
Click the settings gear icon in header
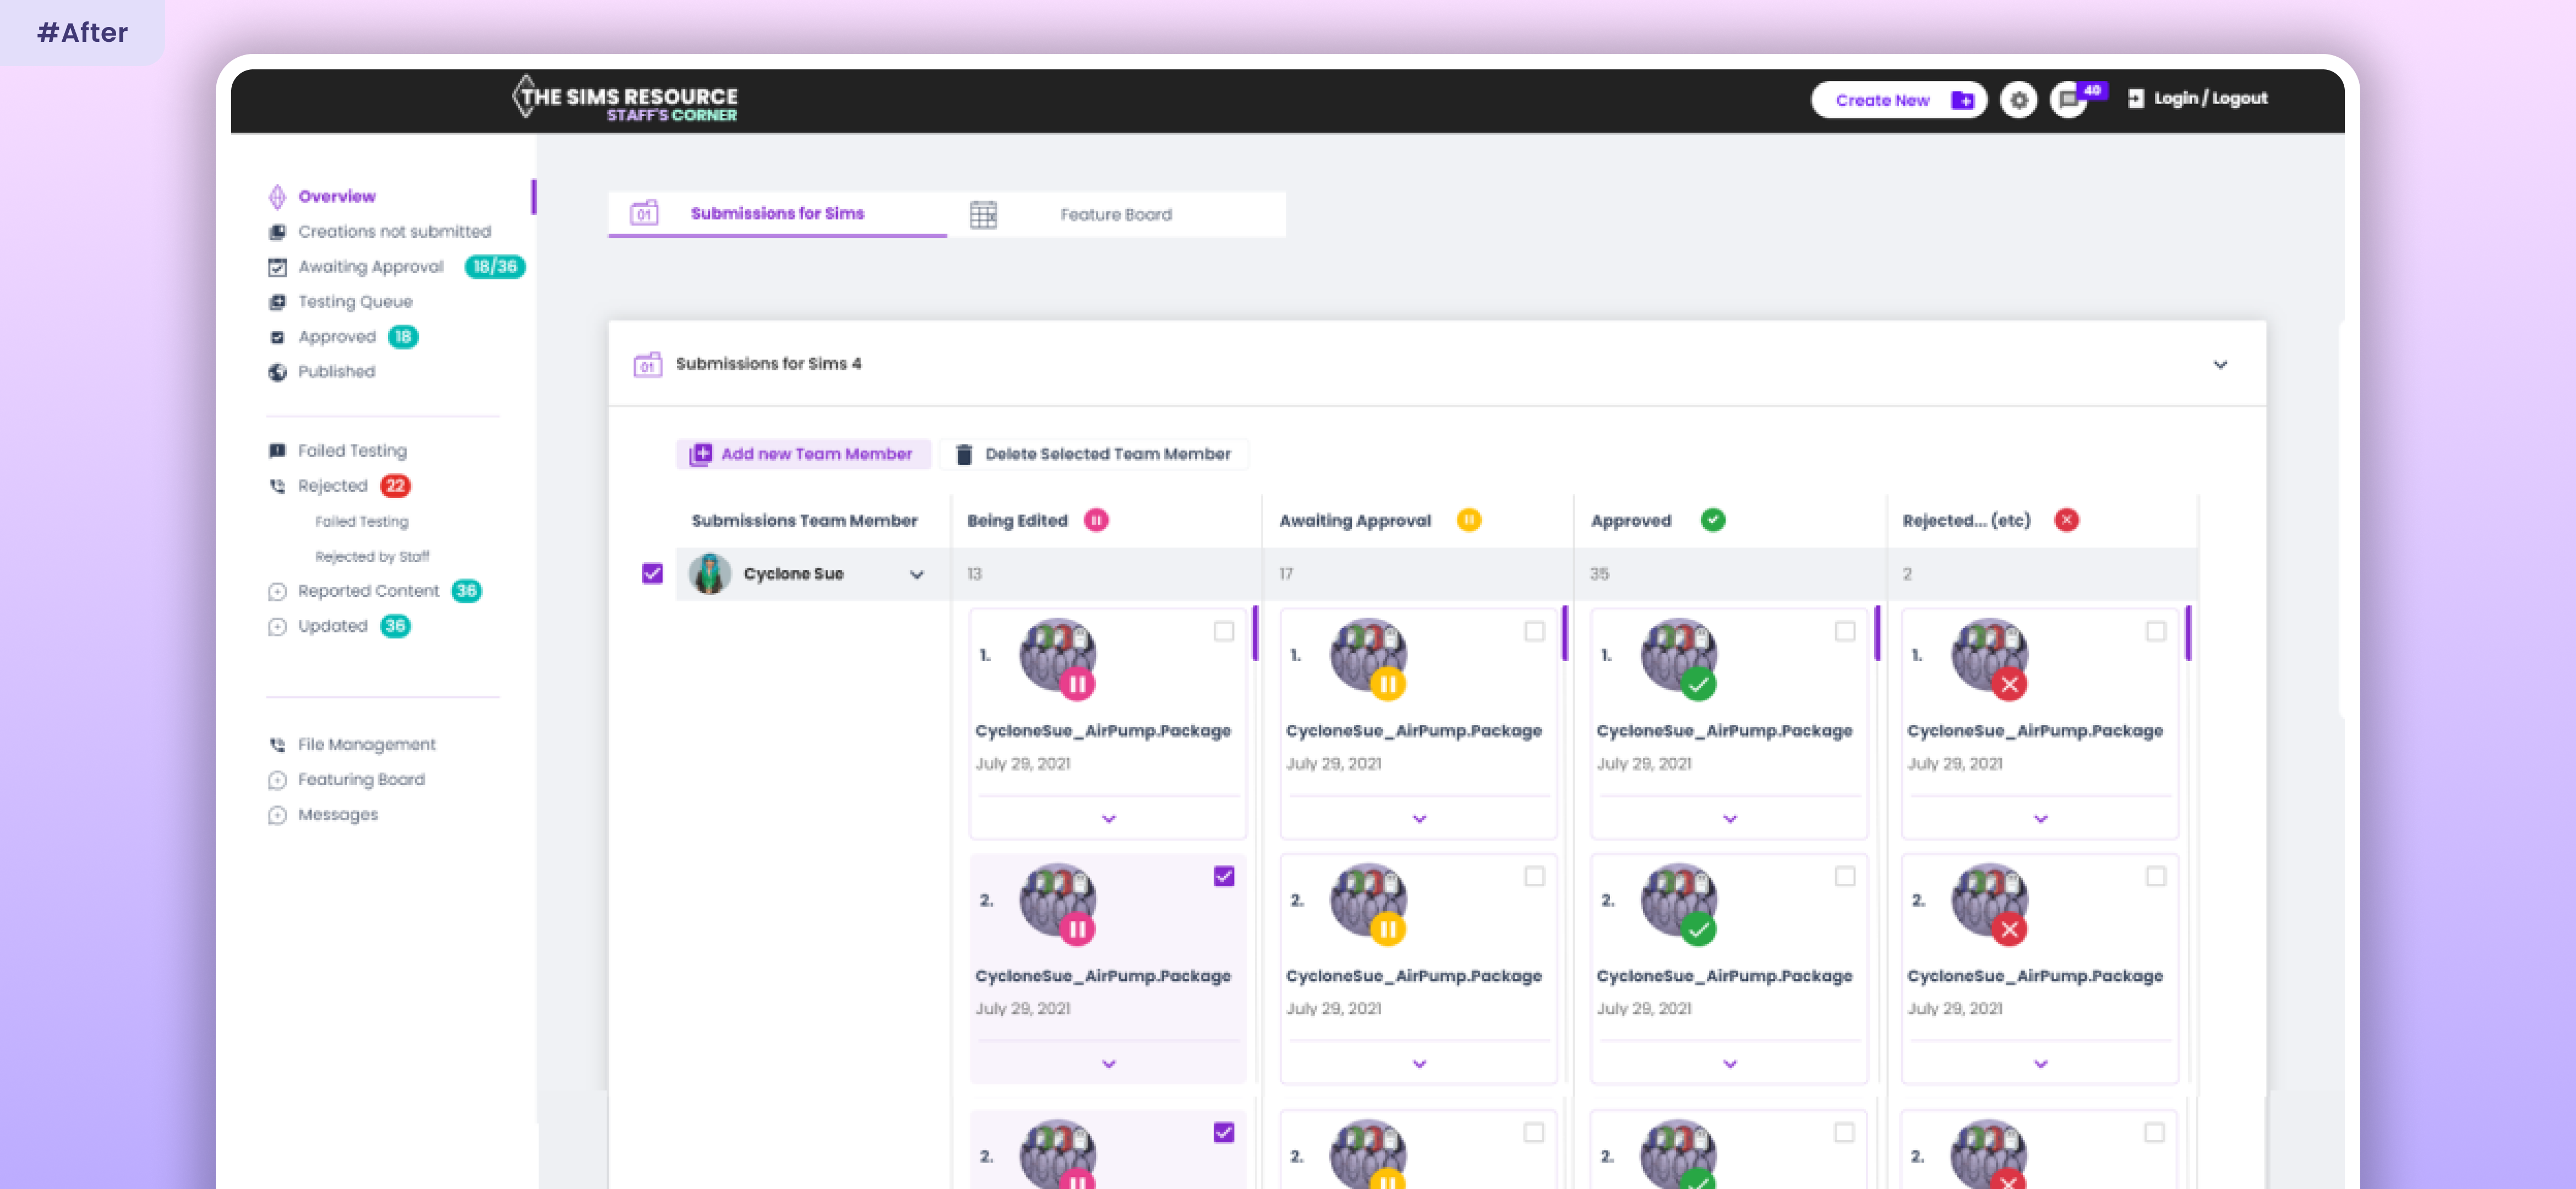2018,100
